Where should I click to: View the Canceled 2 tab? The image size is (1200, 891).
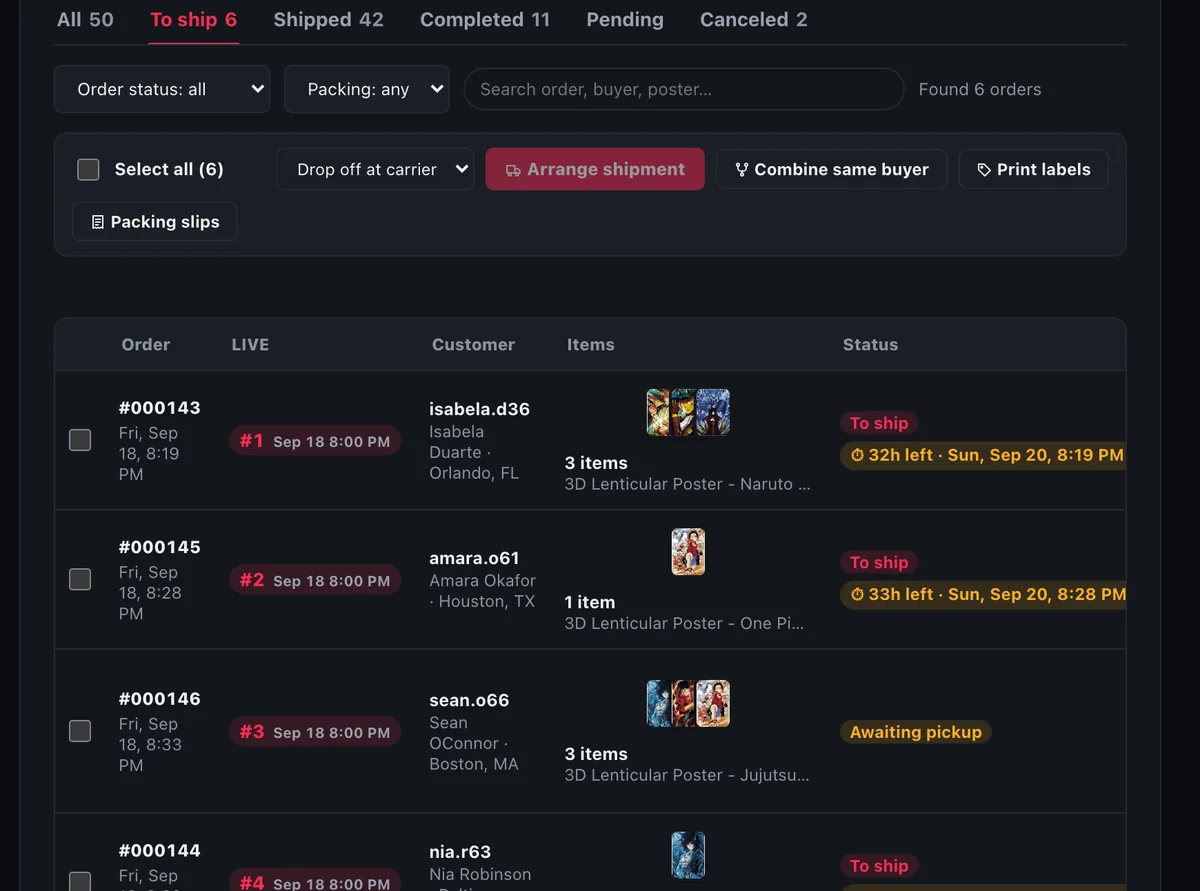coord(754,20)
